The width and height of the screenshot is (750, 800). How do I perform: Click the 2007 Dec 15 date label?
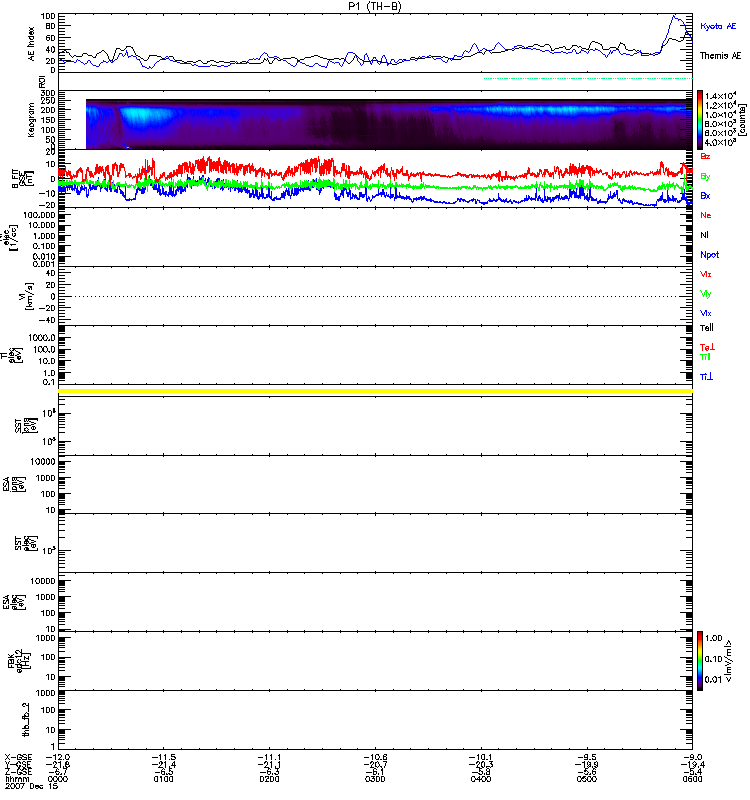(x=32, y=786)
